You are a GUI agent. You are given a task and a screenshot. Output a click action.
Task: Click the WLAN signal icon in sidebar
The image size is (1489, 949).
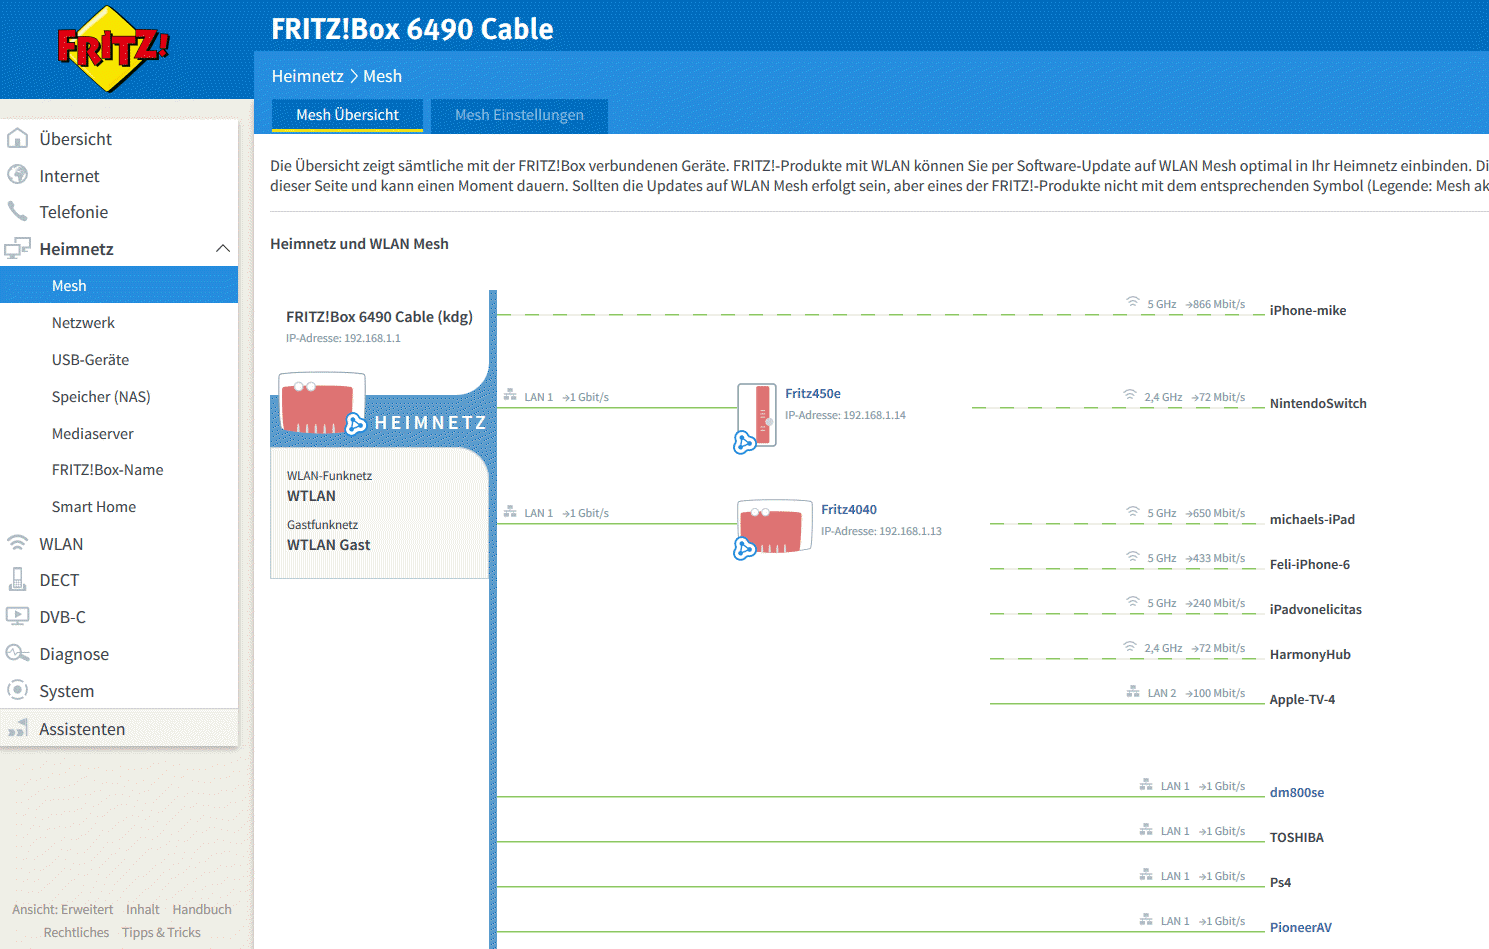click(17, 543)
